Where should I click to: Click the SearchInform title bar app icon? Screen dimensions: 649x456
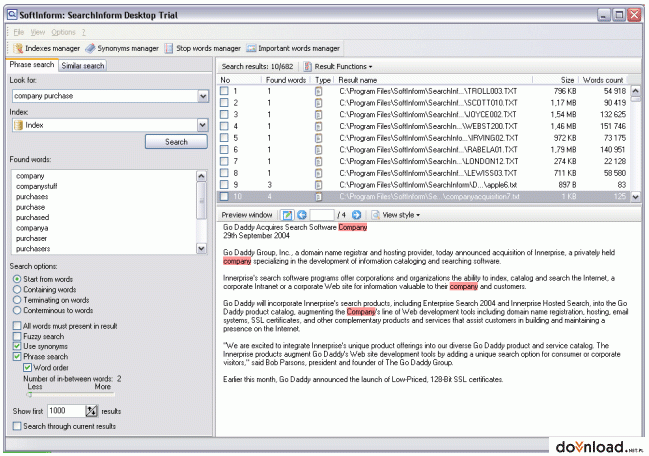(12, 15)
